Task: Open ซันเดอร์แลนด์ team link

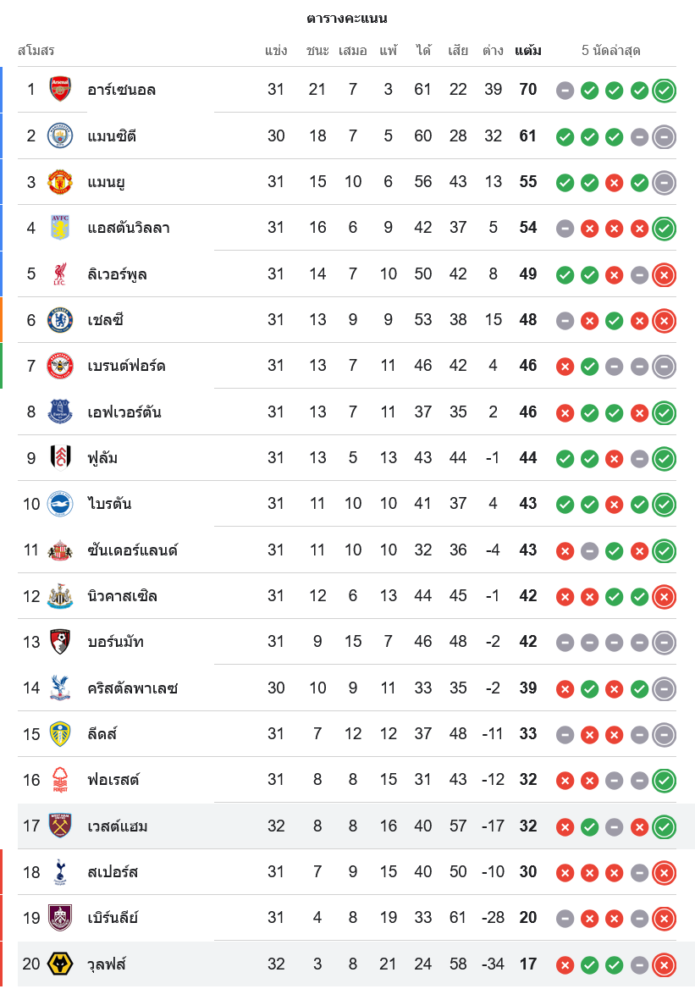Action: (132, 550)
